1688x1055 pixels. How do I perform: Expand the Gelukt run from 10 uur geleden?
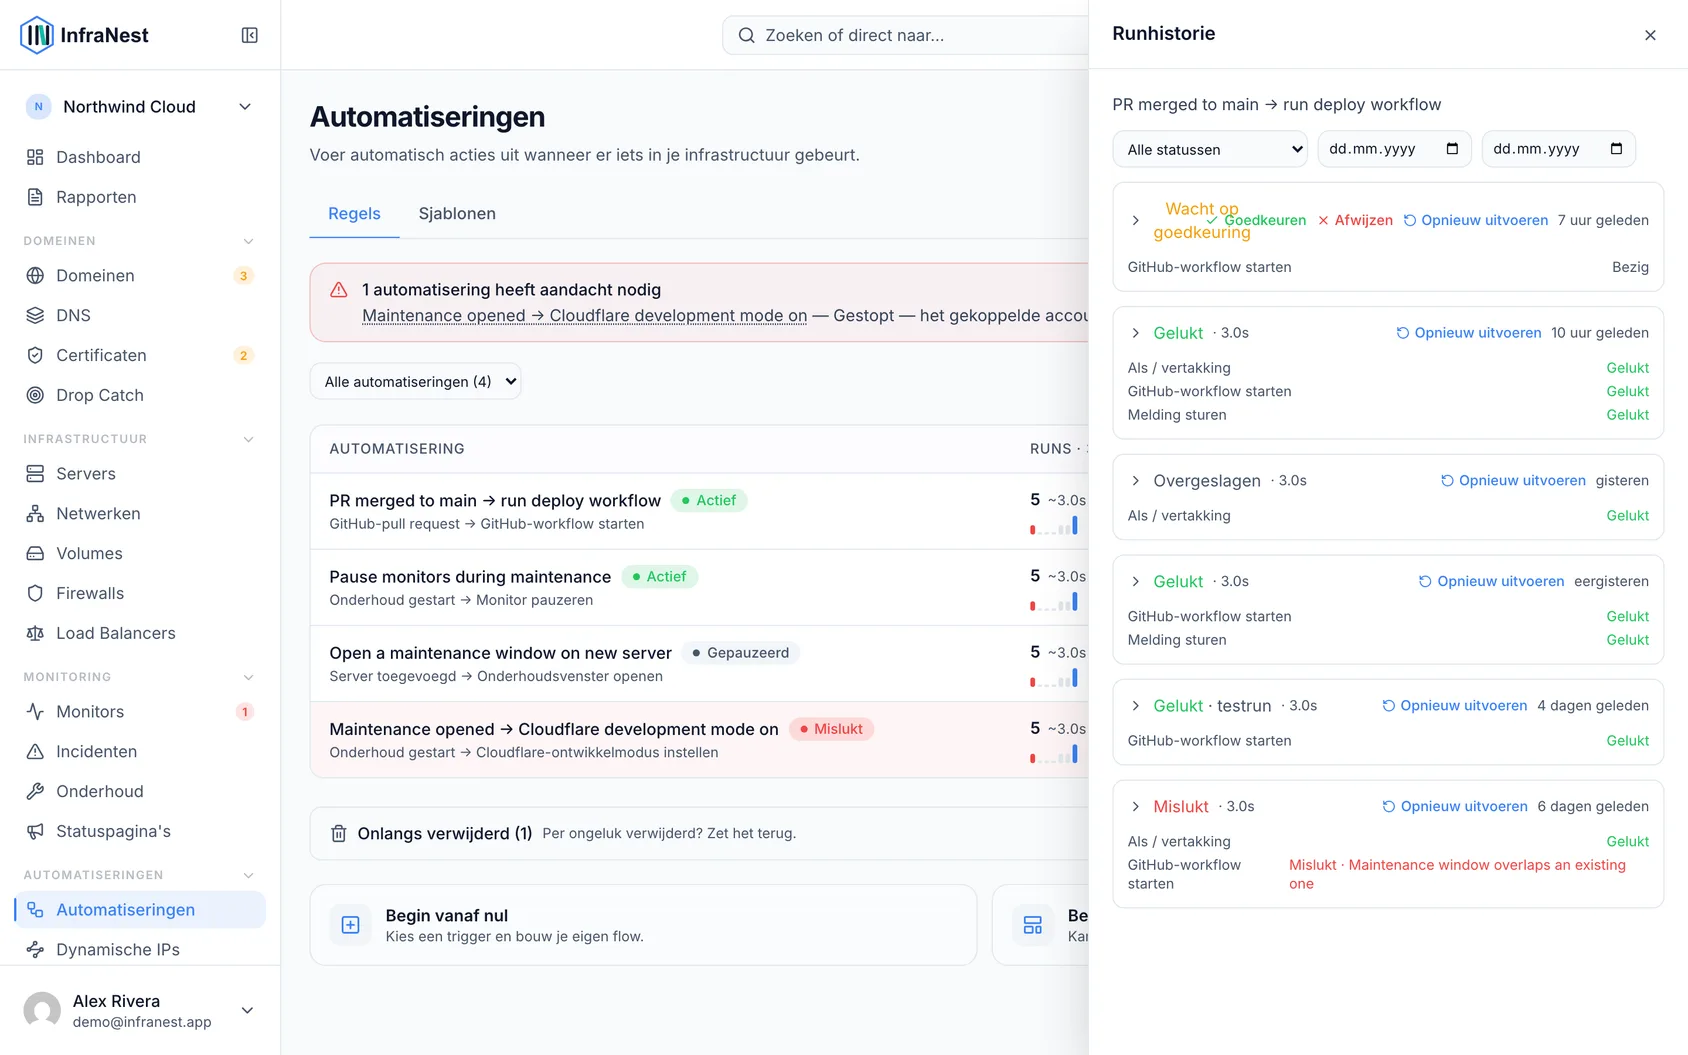(x=1135, y=333)
